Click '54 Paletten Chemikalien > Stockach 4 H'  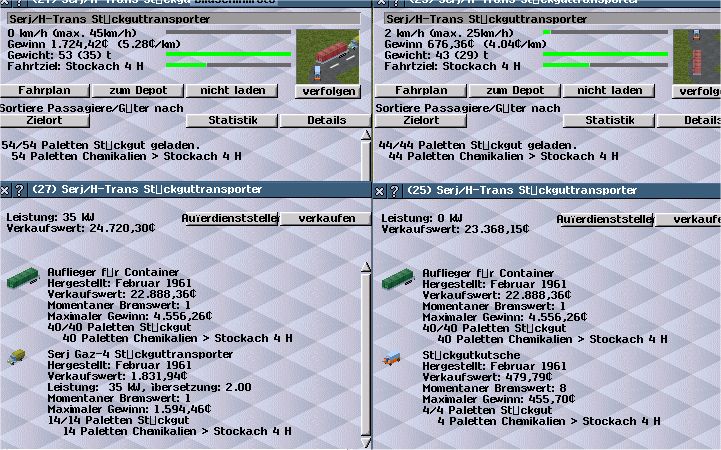pos(126,156)
